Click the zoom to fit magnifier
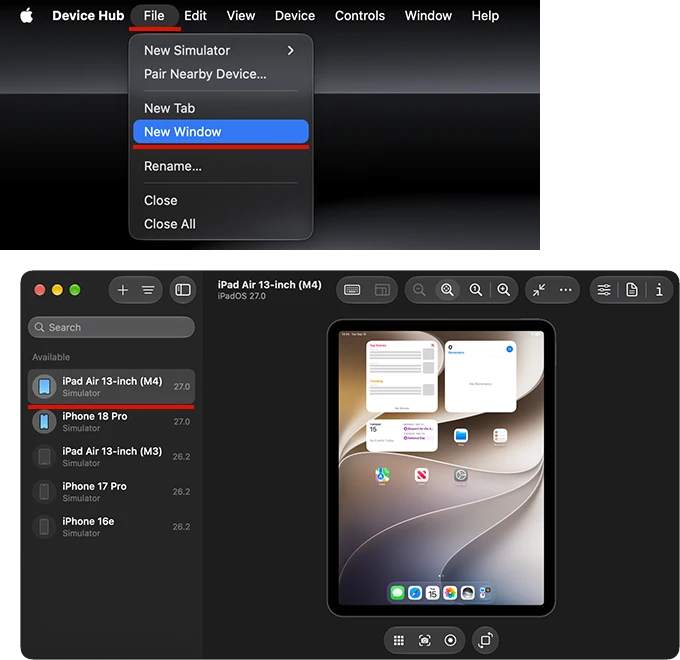 point(447,290)
